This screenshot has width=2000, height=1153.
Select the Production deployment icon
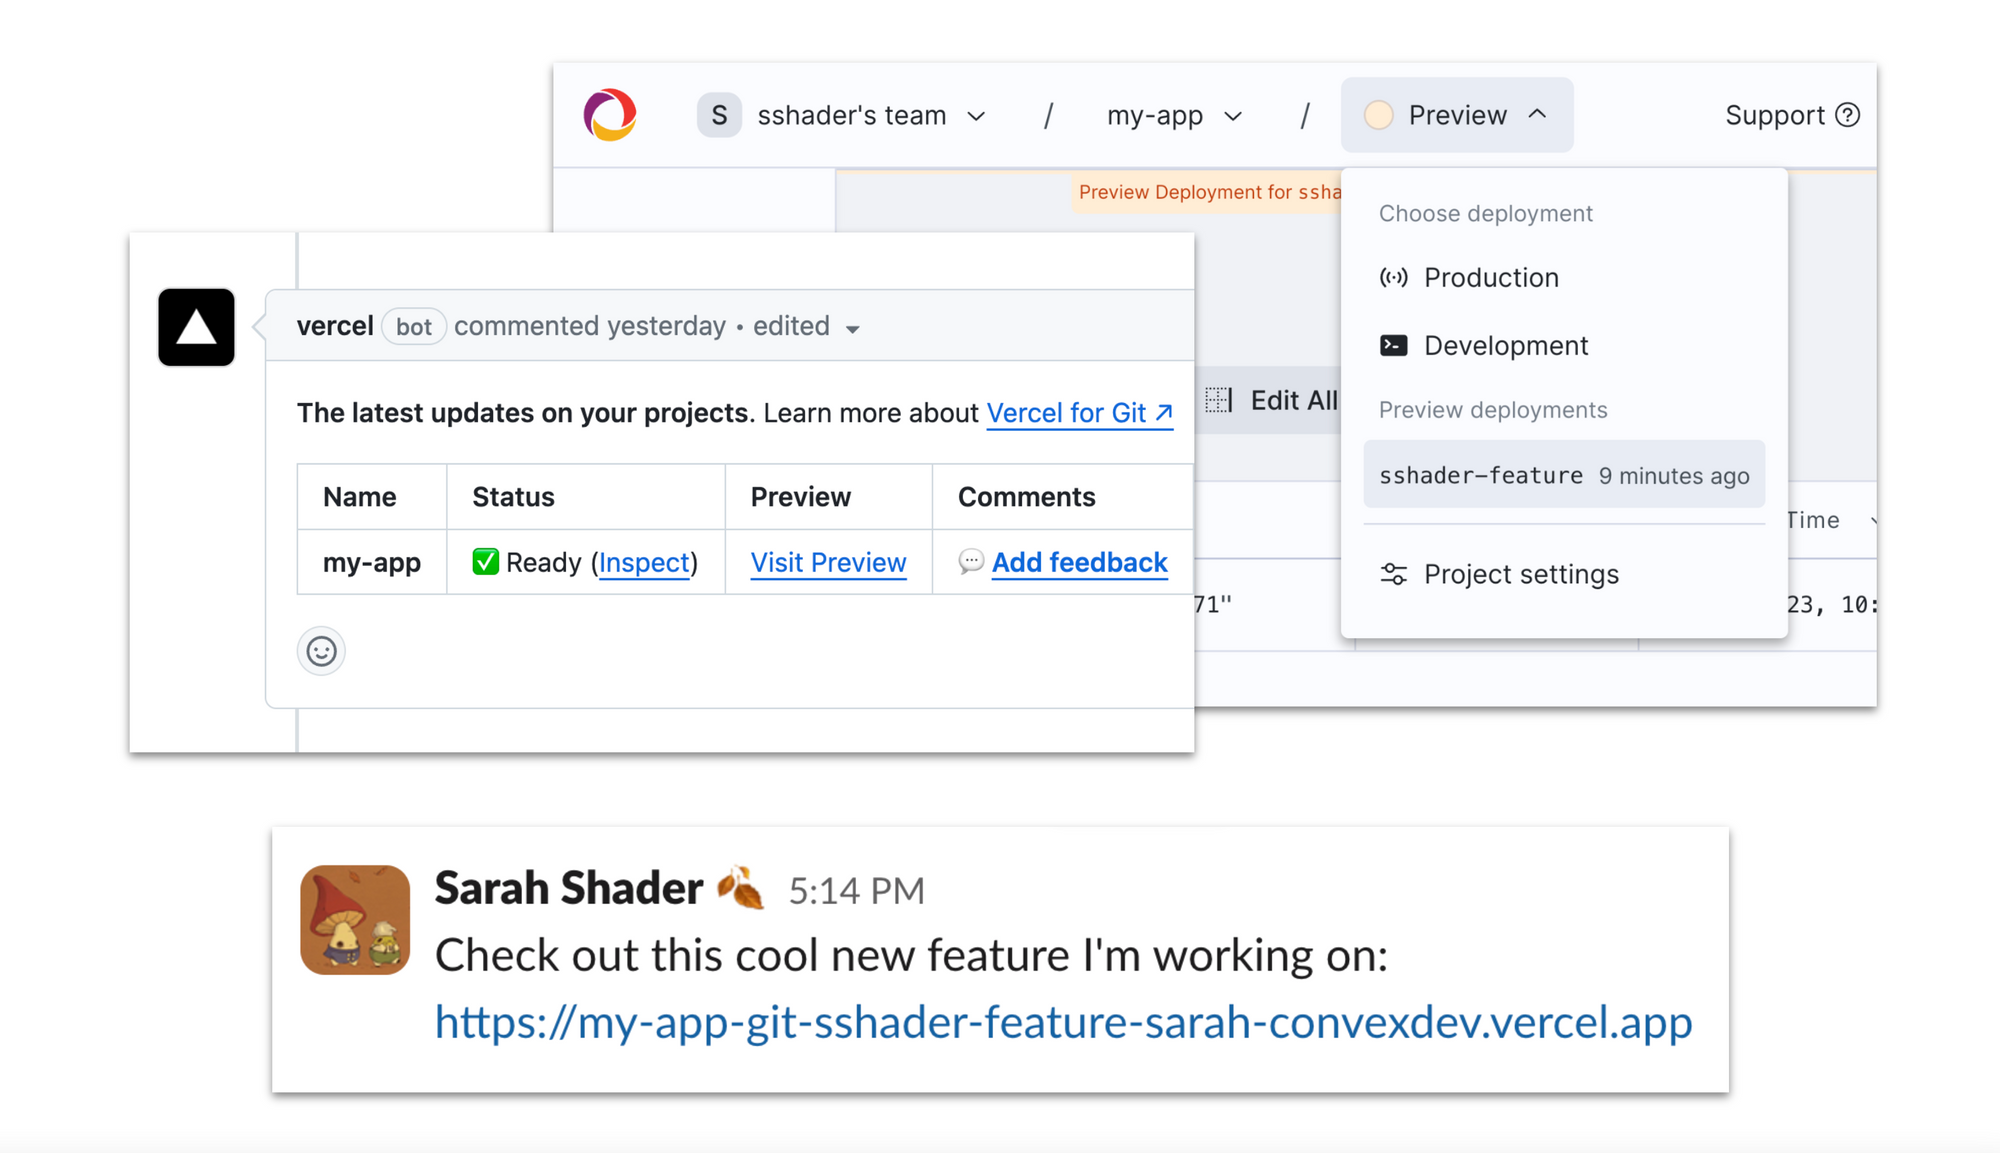[x=1394, y=277]
